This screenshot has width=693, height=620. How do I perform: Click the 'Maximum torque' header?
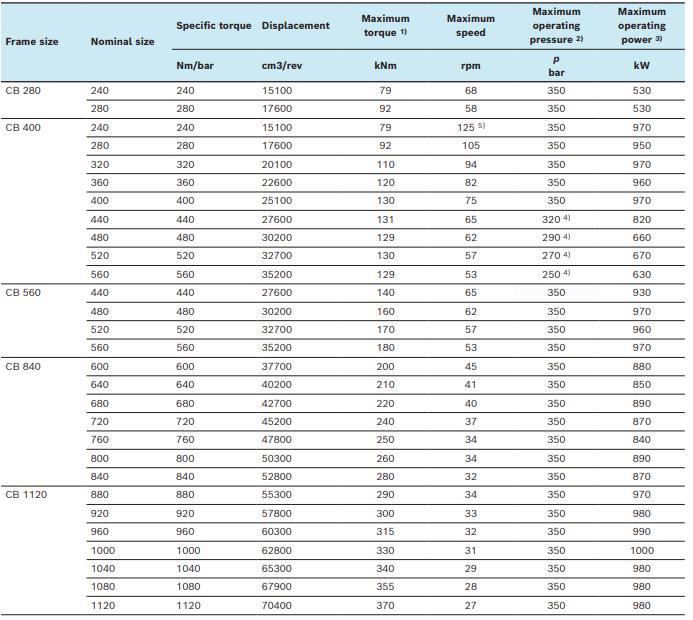385,26
